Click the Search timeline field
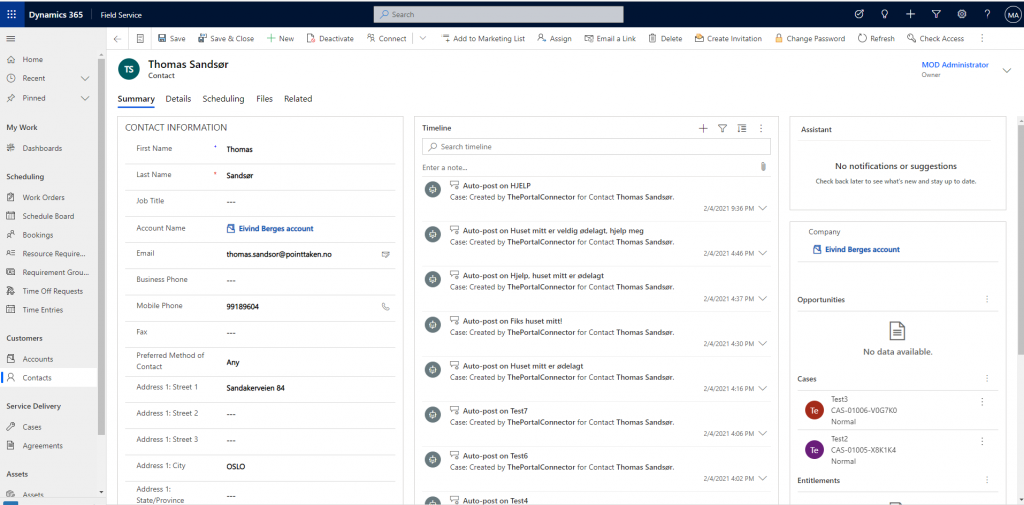Viewport: 1024px width, 505px height. pyautogui.click(x=596, y=146)
